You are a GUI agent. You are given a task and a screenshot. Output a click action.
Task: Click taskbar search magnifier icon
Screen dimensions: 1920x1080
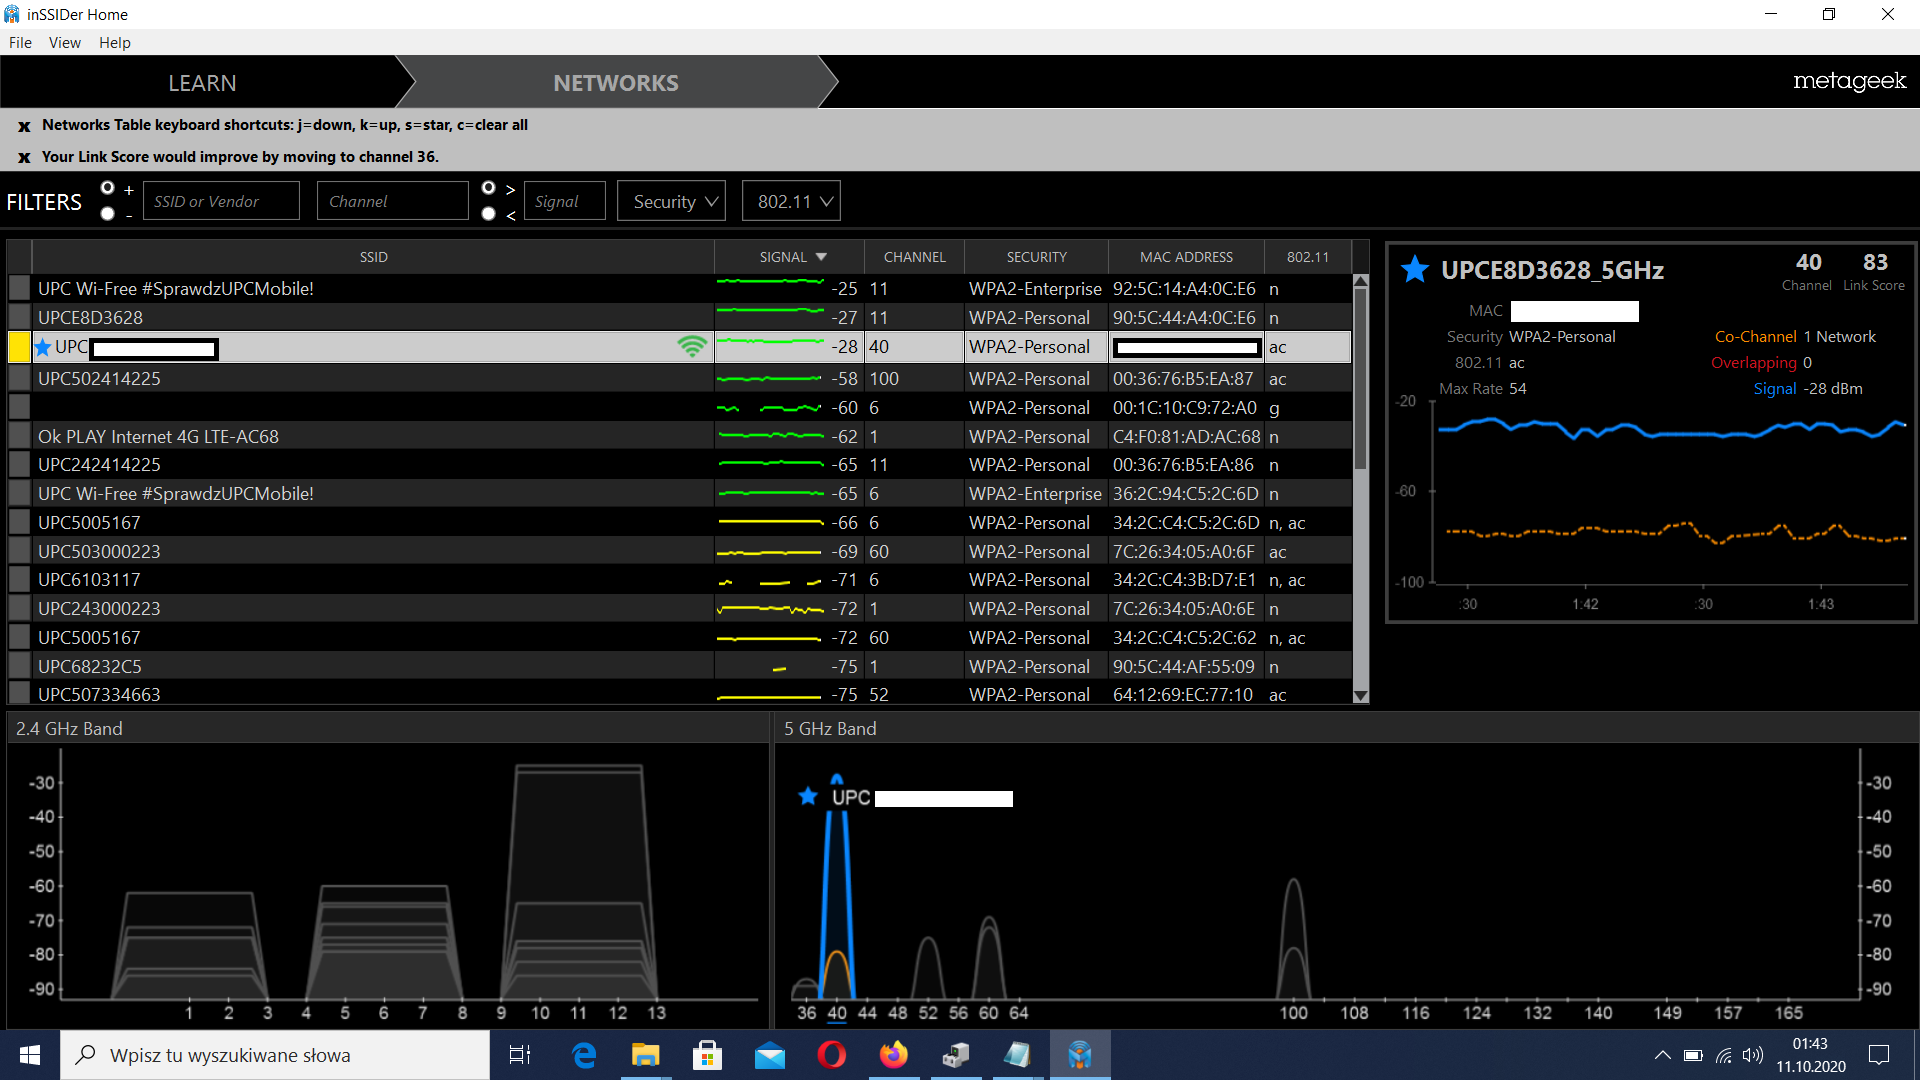pyautogui.click(x=87, y=1055)
